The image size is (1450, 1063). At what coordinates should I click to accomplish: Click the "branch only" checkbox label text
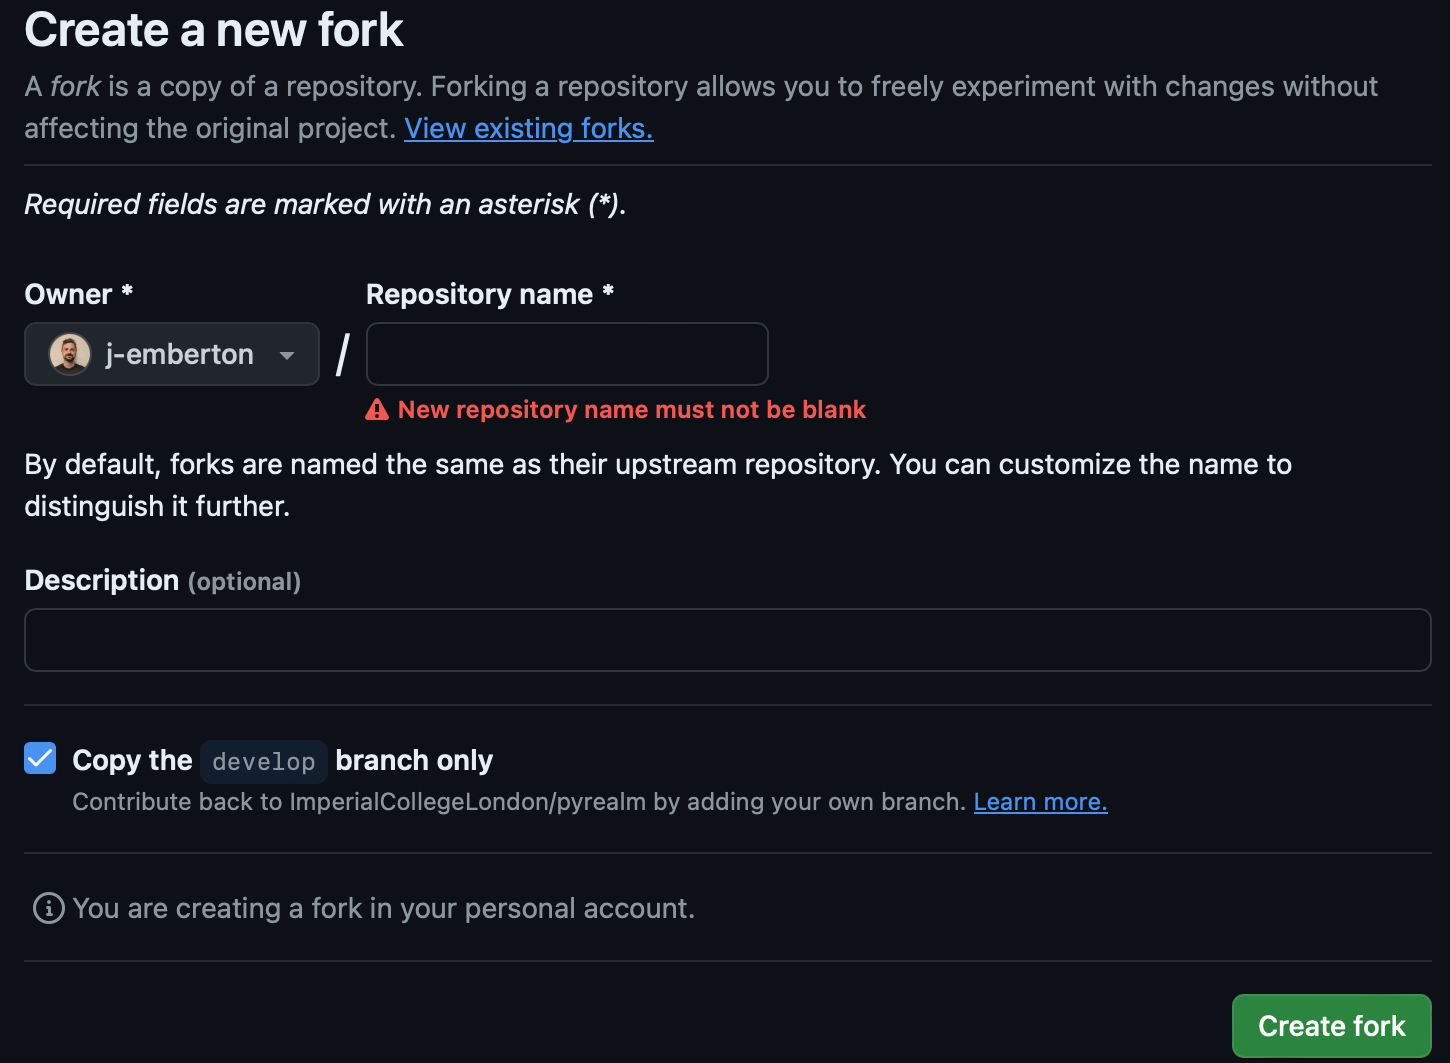(414, 761)
